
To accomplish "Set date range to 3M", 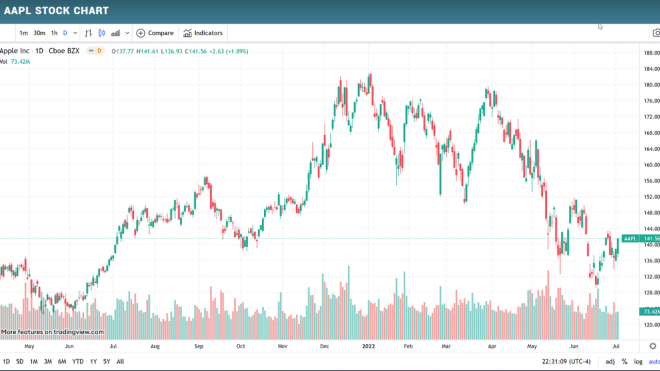I will pos(48,361).
